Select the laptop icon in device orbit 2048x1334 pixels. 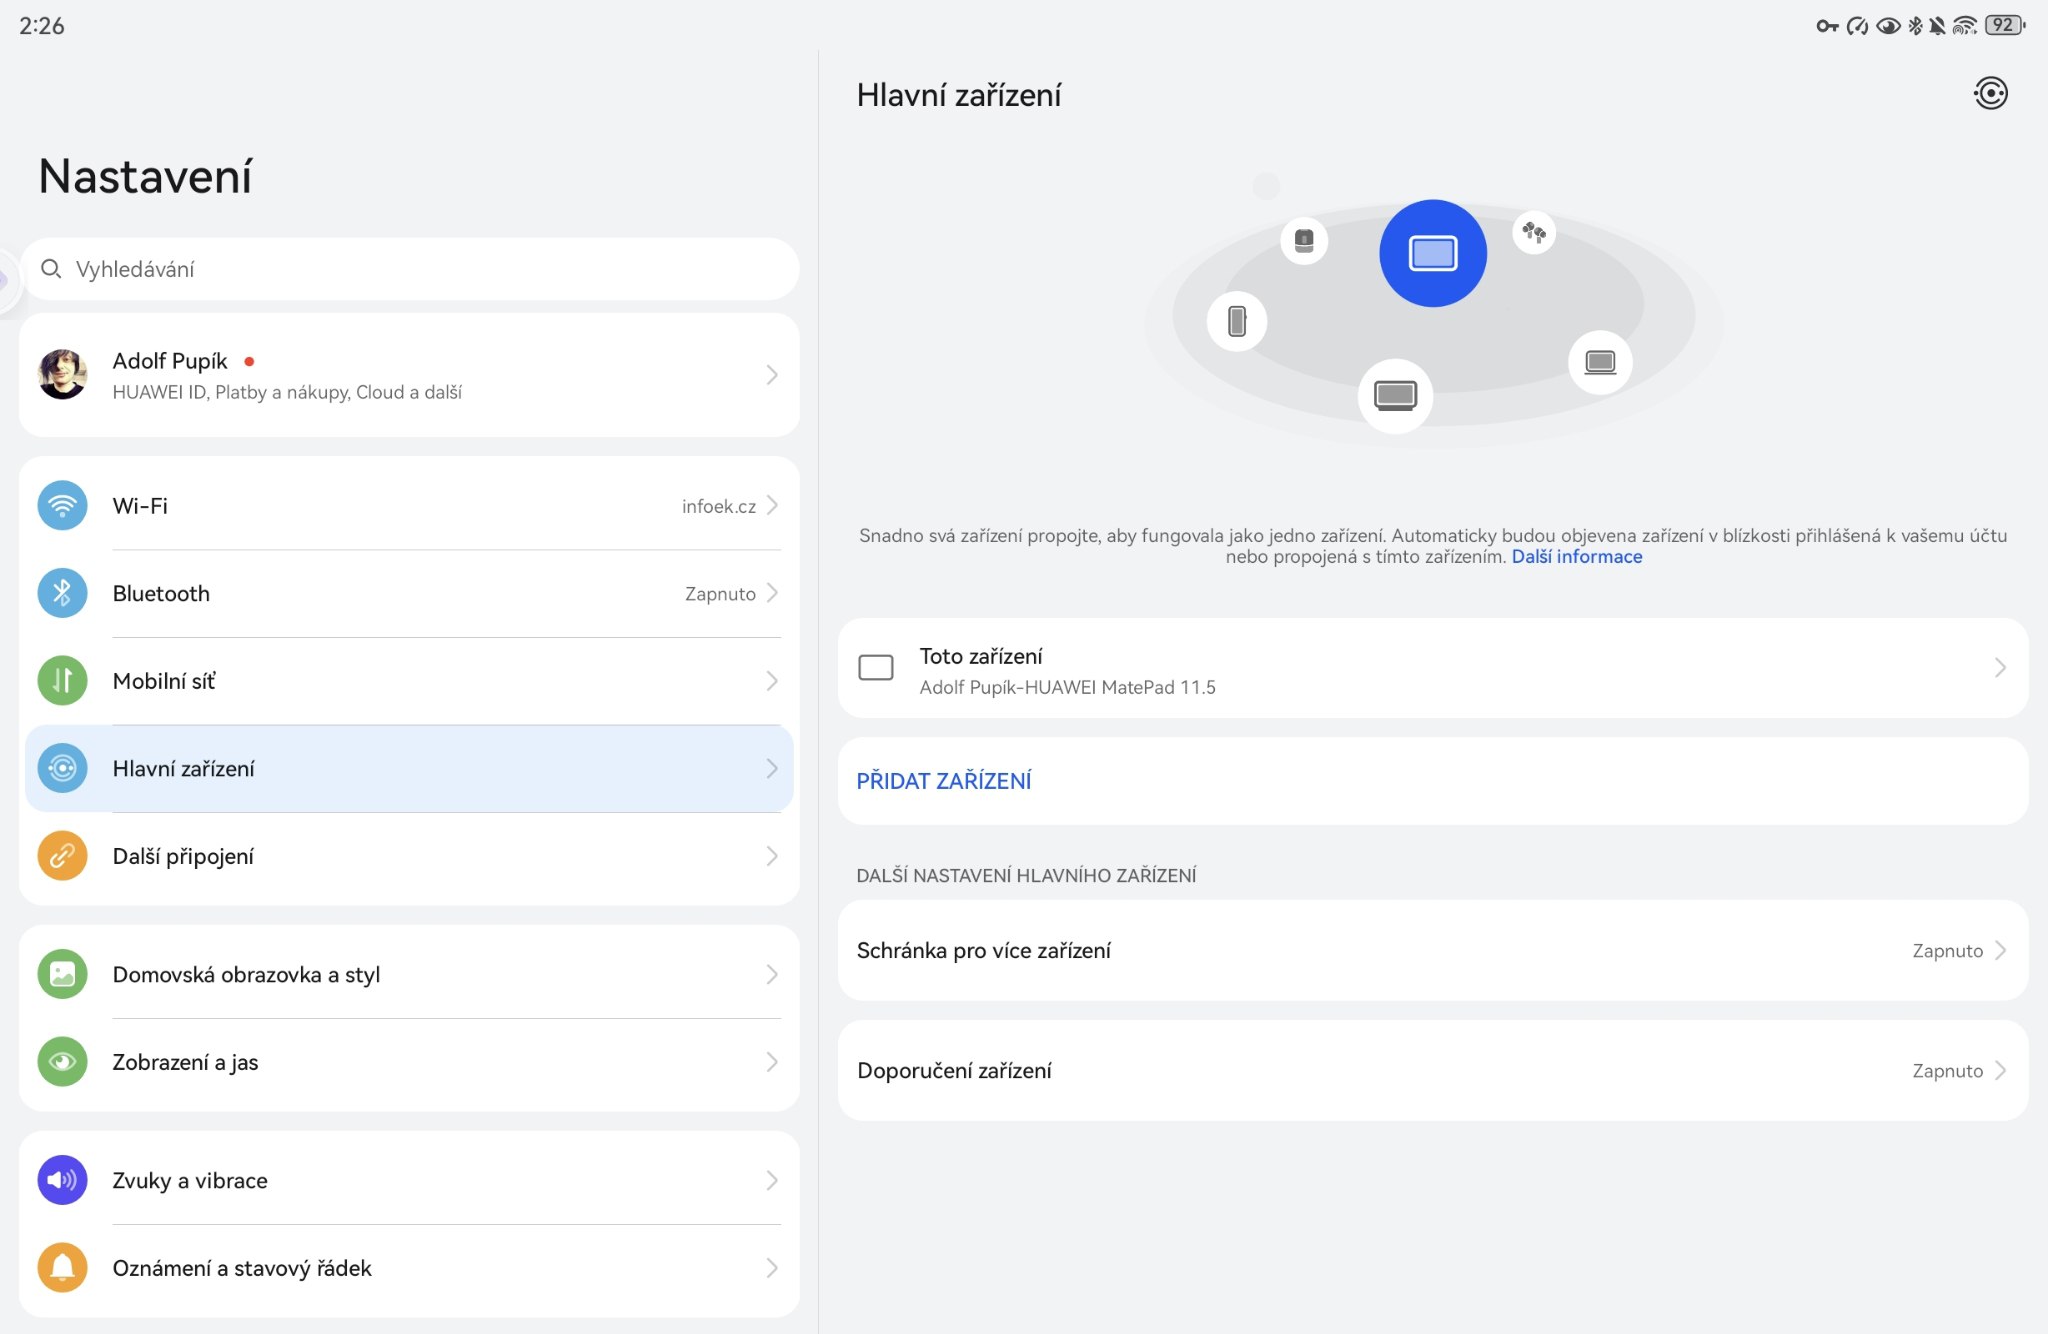(x=1600, y=362)
